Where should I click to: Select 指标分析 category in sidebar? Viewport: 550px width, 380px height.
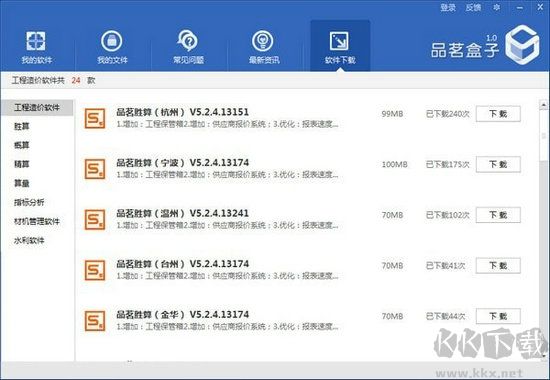point(29,202)
